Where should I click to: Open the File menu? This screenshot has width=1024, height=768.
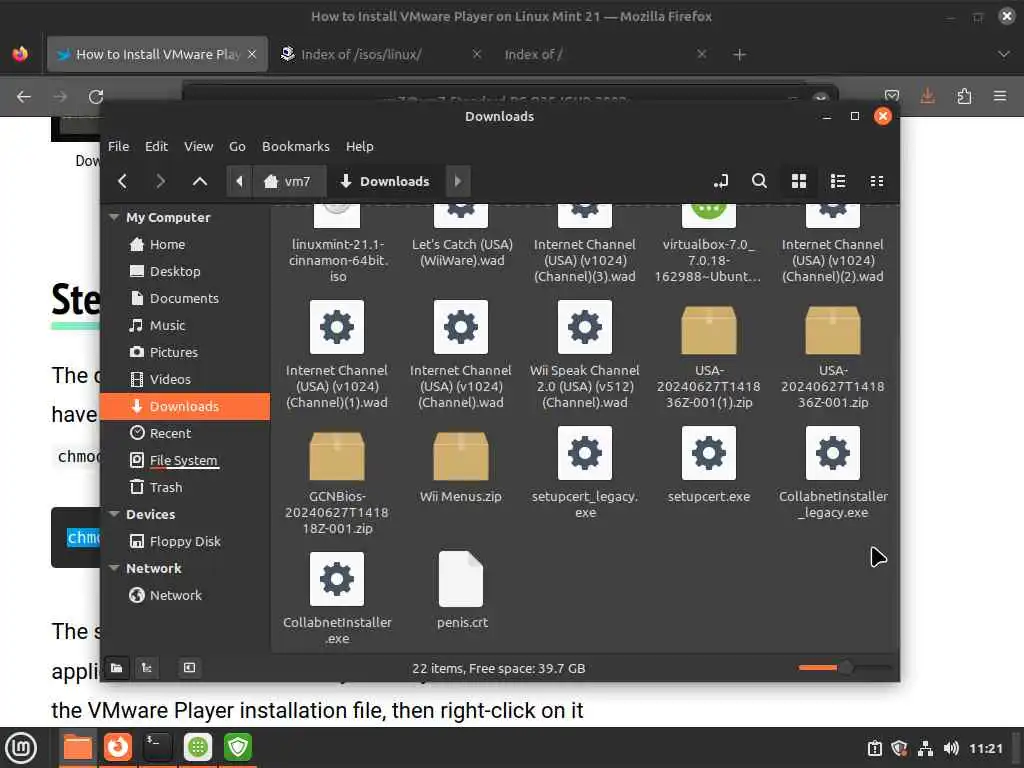tap(118, 146)
